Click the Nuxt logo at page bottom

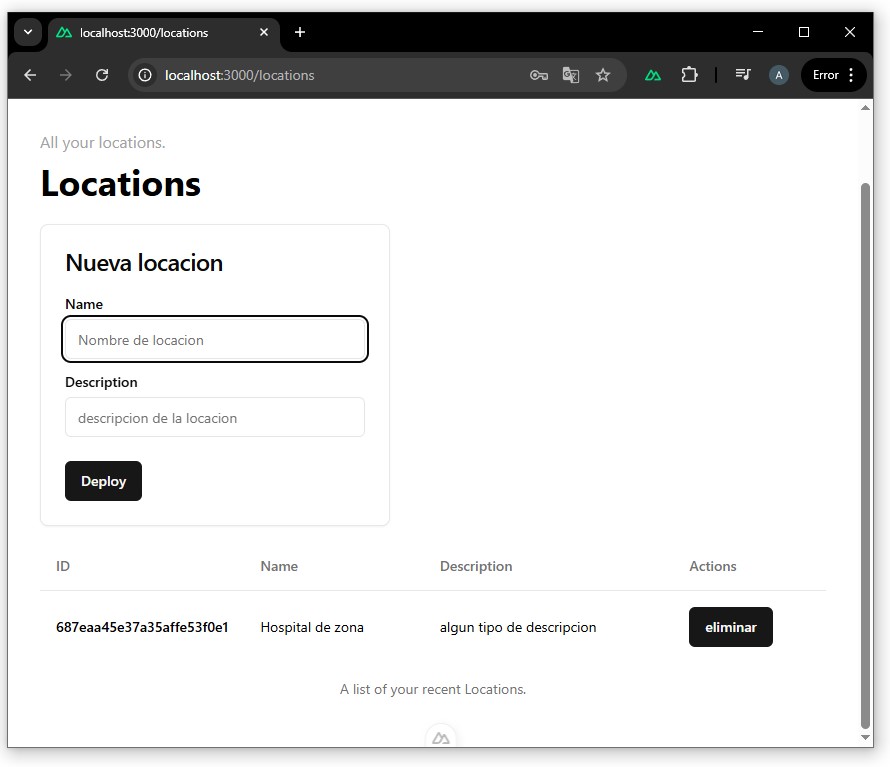pos(441,738)
